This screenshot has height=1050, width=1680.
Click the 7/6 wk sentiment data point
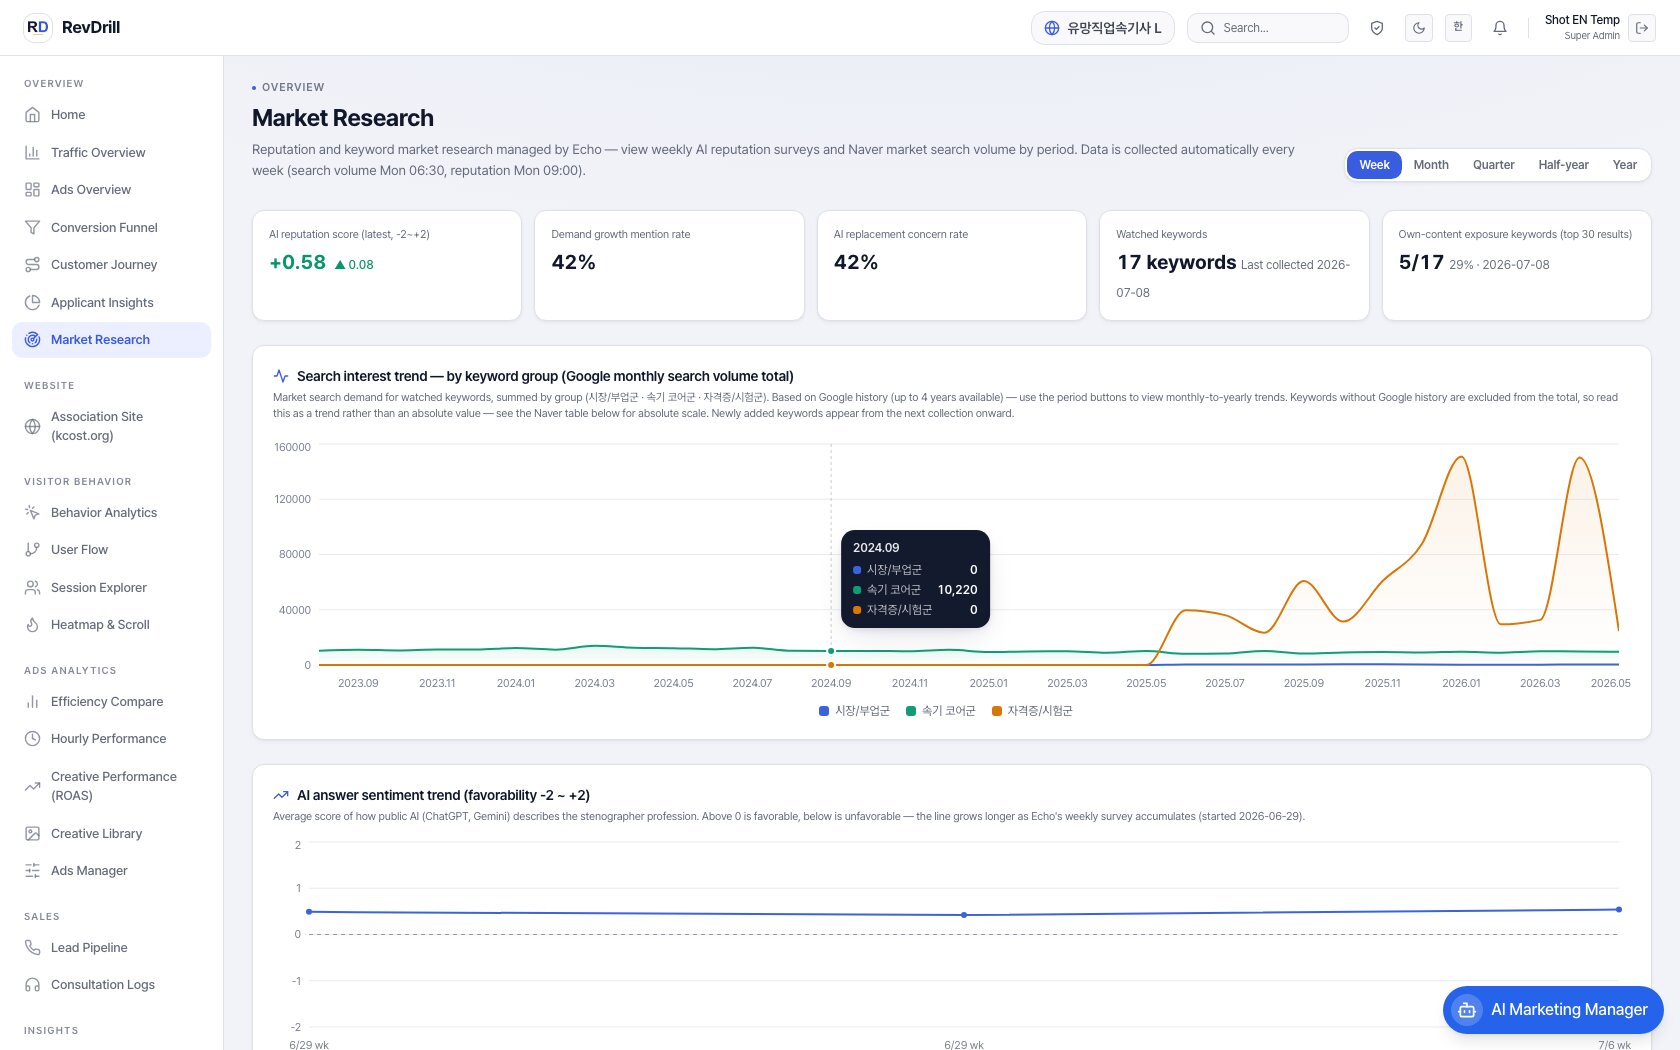tap(1618, 910)
